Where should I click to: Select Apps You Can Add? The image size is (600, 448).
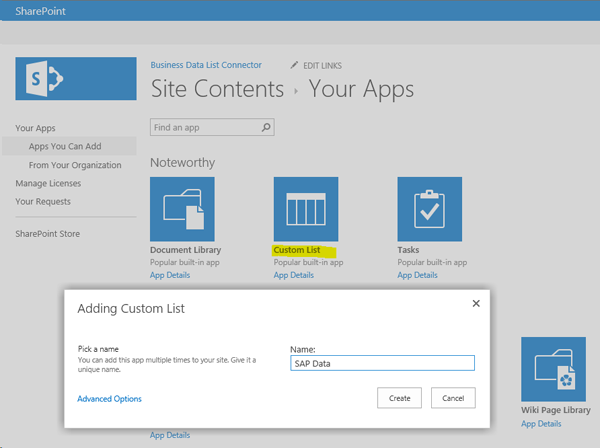point(66,146)
